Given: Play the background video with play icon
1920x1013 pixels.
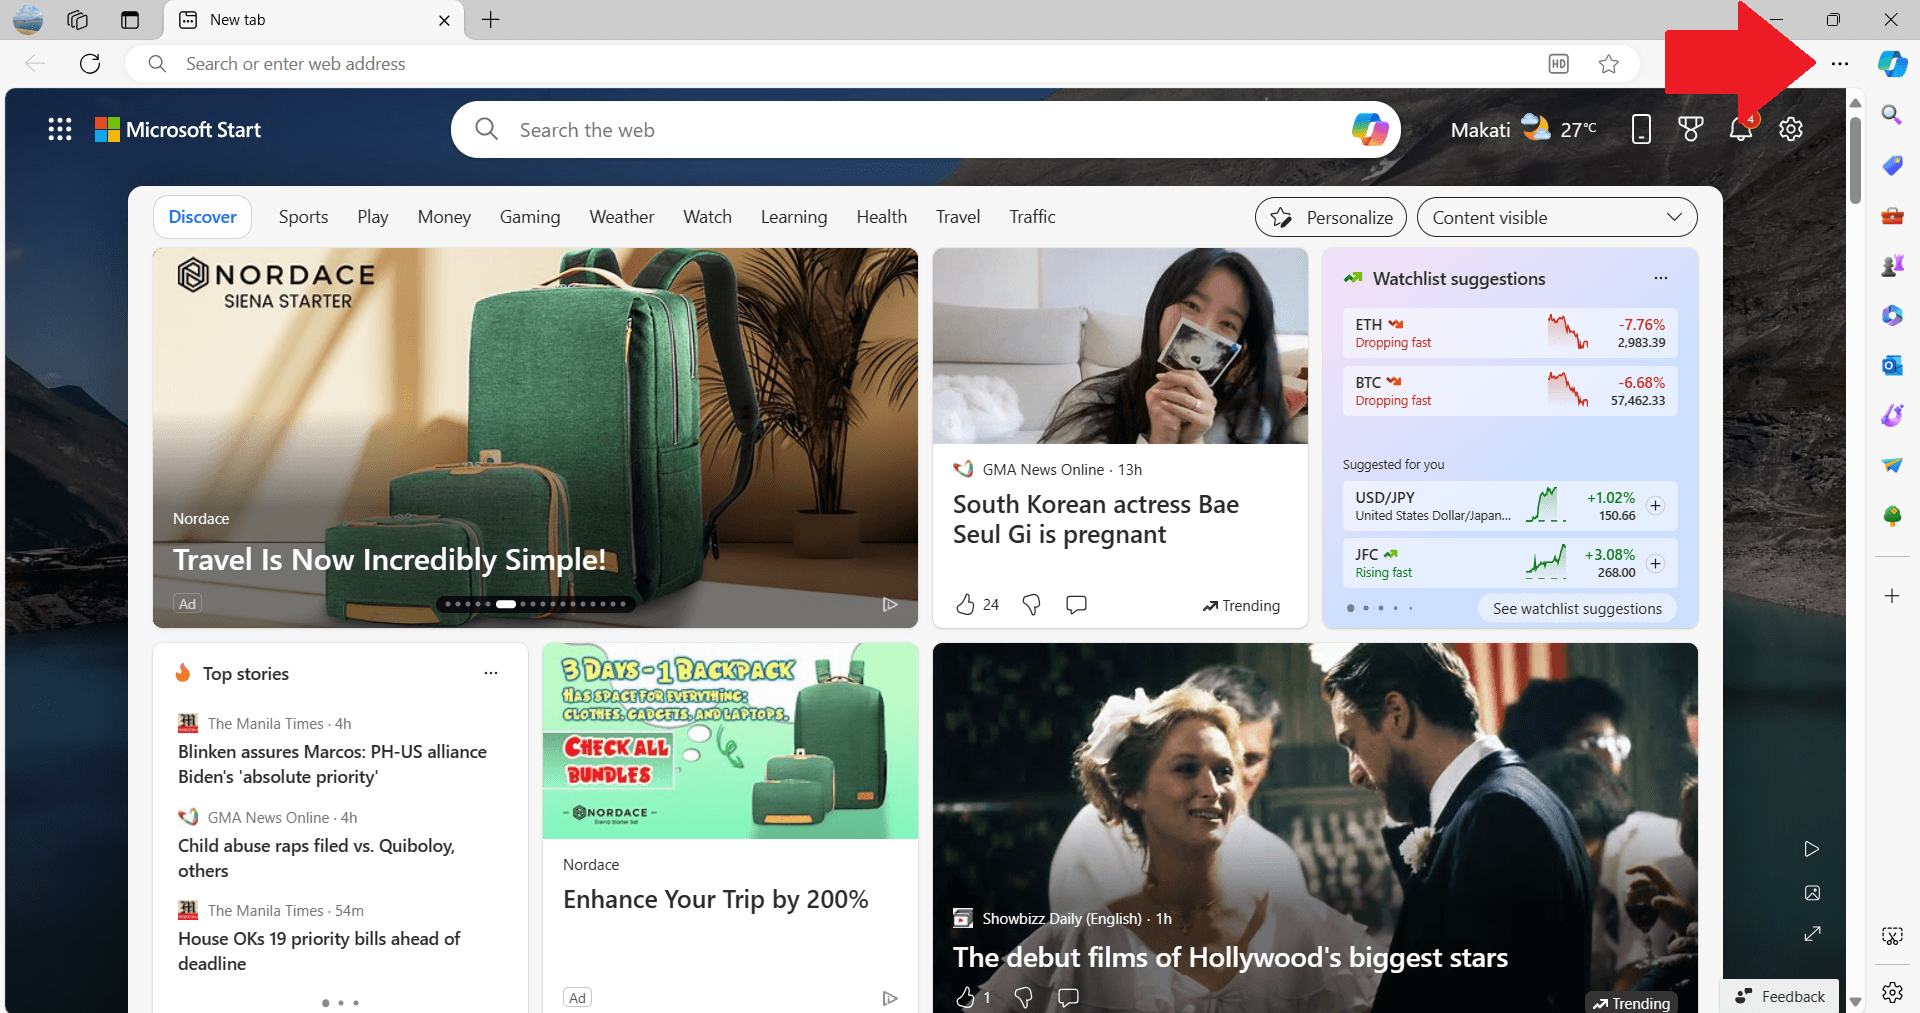Looking at the screenshot, I should tap(1811, 849).
